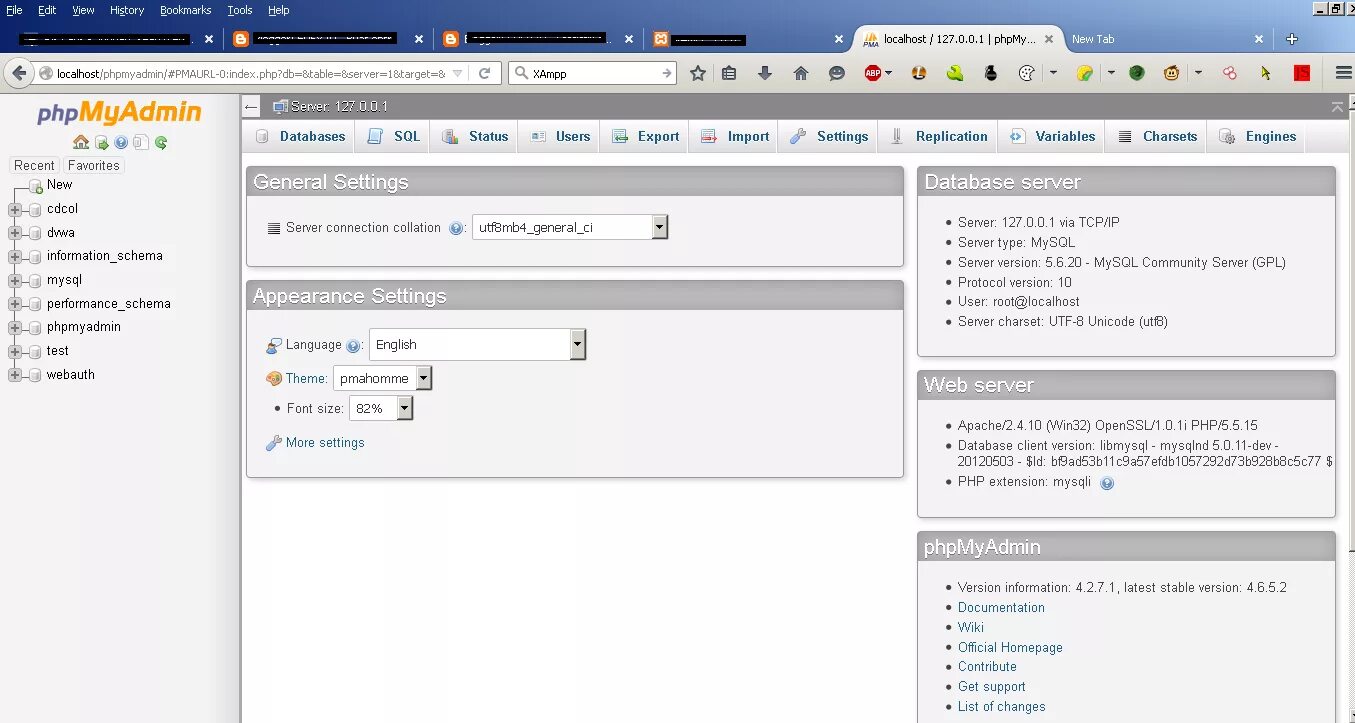Screen dimensions: 1355x723
Task: Click the collation help question mark icon
Action: coord(456,228)
